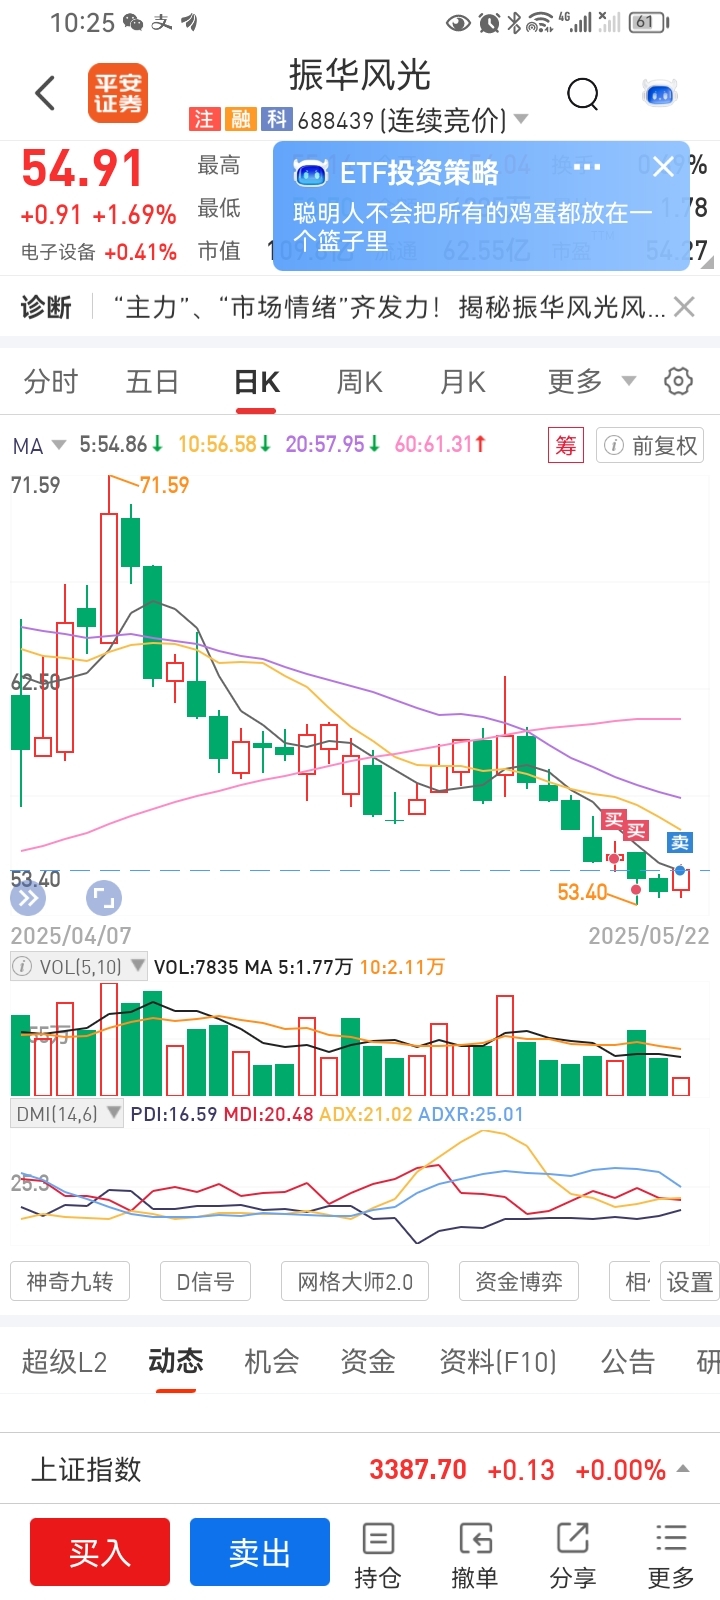This screenshot has height=1600, width=720.
Task: Open indicator 设置 button
Action: tap(690, 1281)
